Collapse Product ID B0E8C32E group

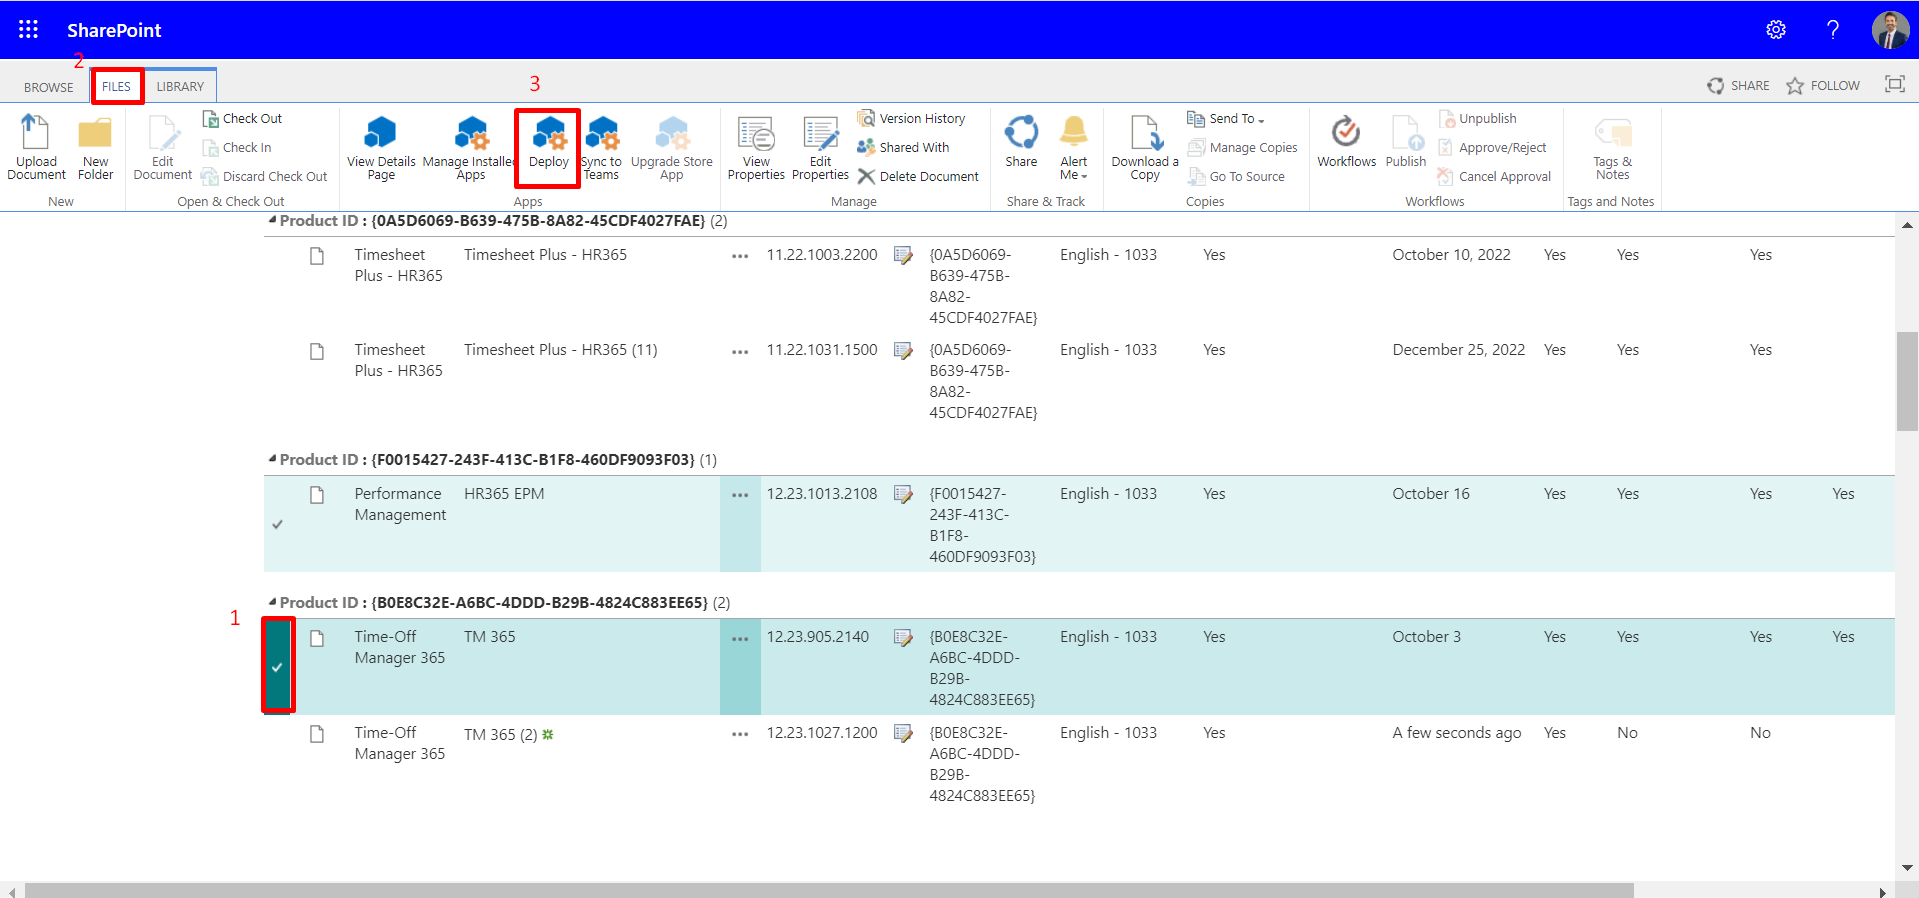[x=273, y=602]
